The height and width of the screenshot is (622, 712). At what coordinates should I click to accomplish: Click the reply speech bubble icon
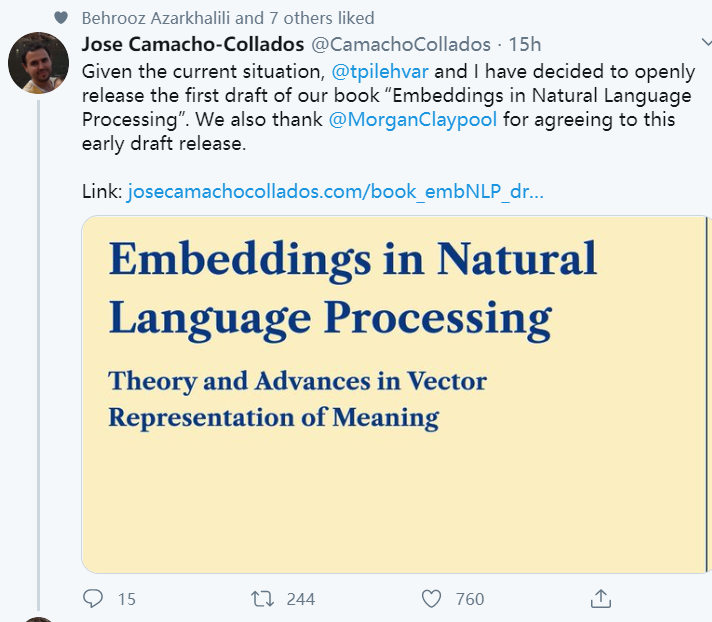94,598
